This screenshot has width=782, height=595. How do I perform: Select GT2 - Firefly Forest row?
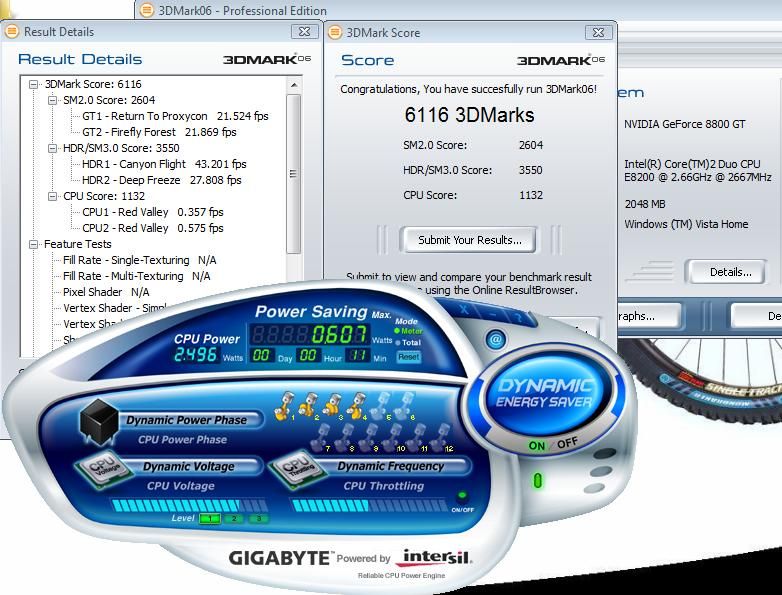tap(159, 132)
